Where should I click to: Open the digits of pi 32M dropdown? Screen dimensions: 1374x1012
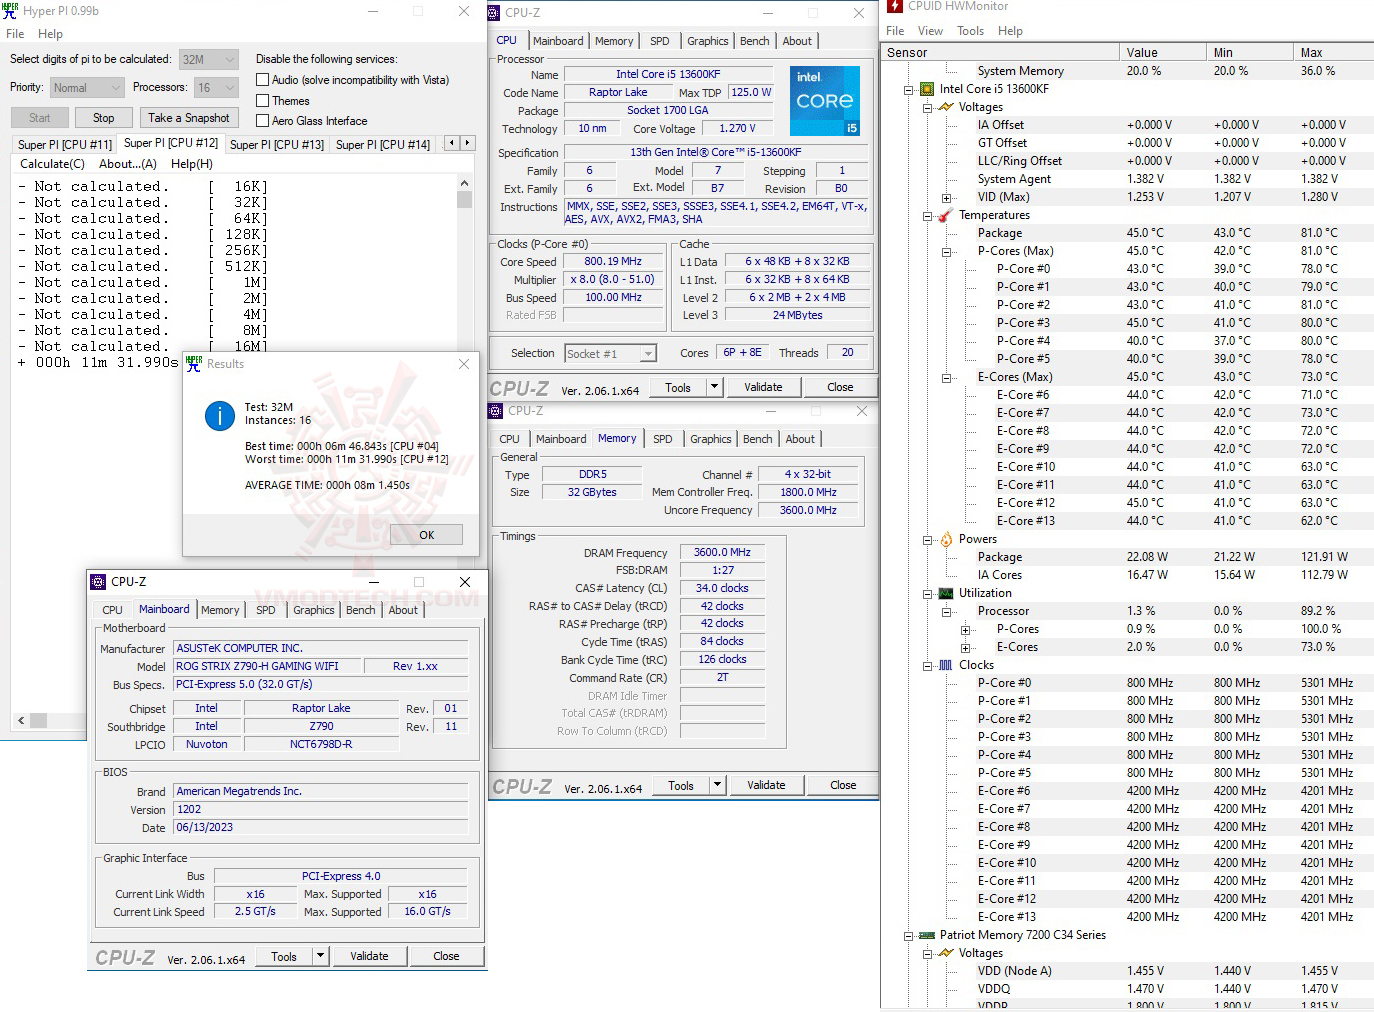click(209, 60)
